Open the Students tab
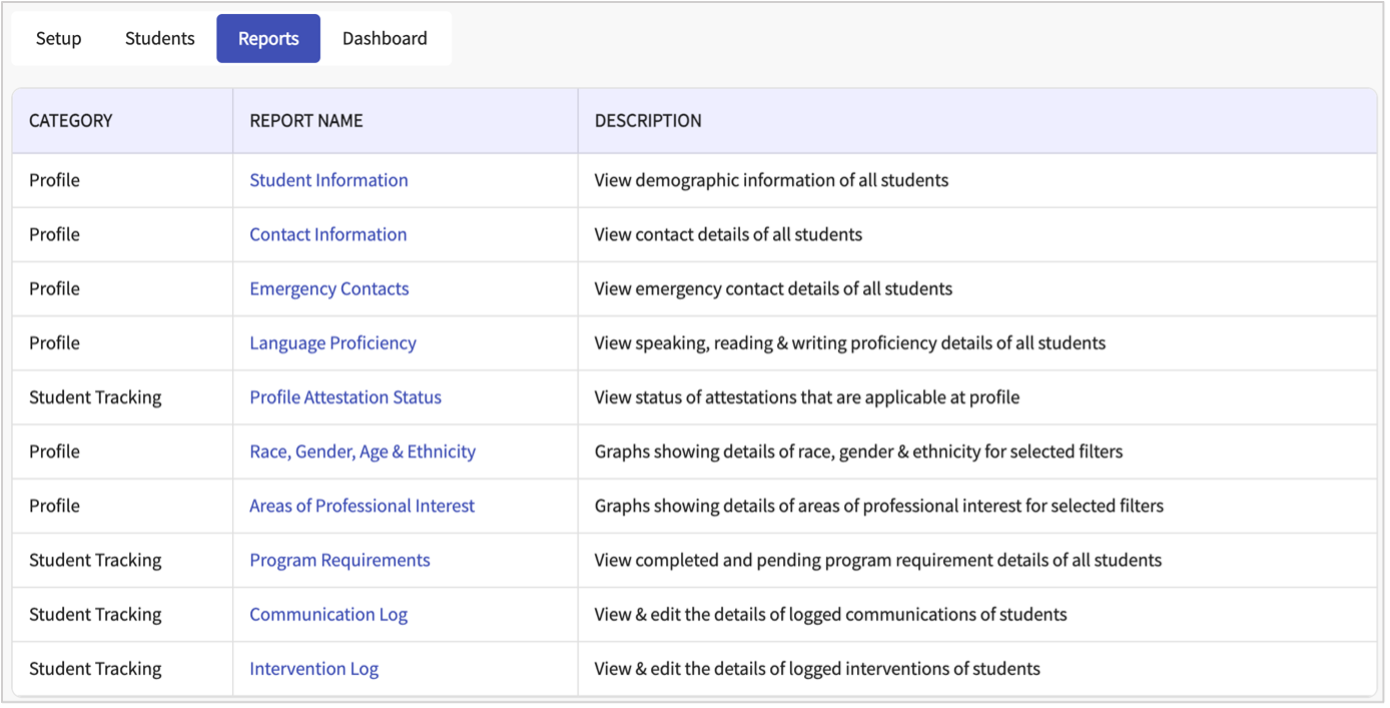Viewport: 1390px width, 708px height. pyautogui.click(x=159, y=39)
